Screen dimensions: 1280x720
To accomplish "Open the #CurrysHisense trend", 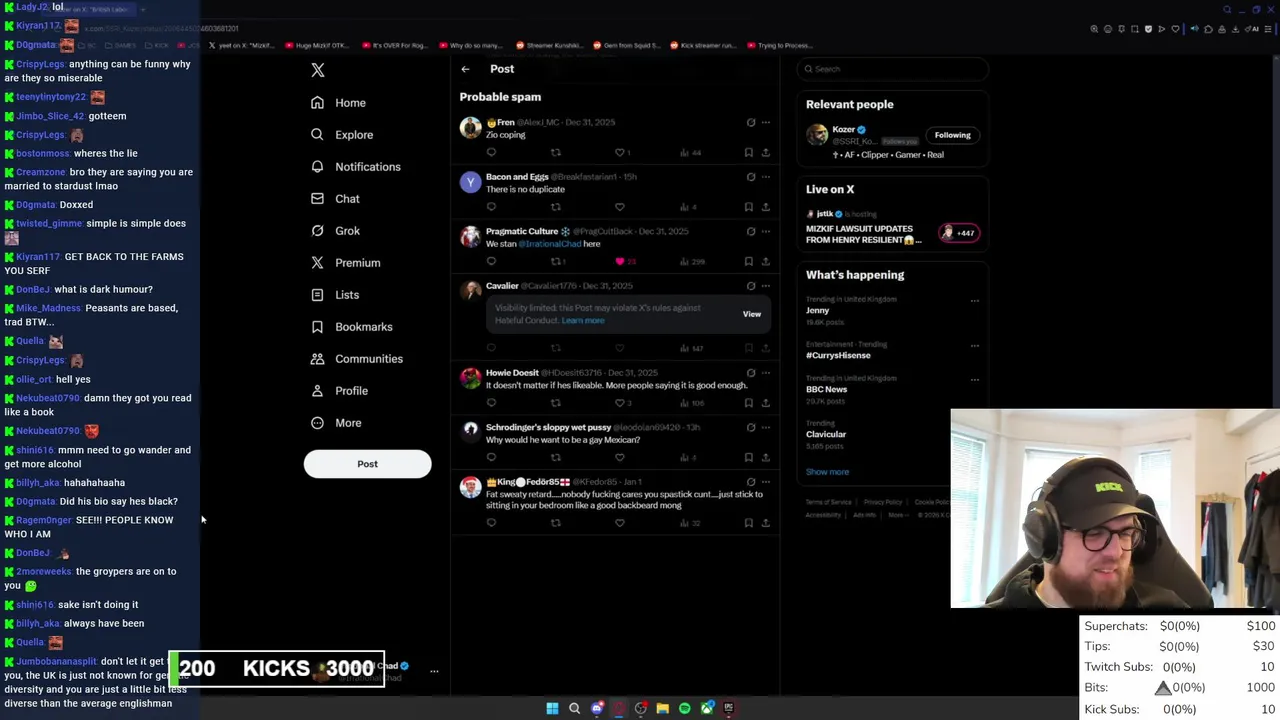I will (838, 356).
